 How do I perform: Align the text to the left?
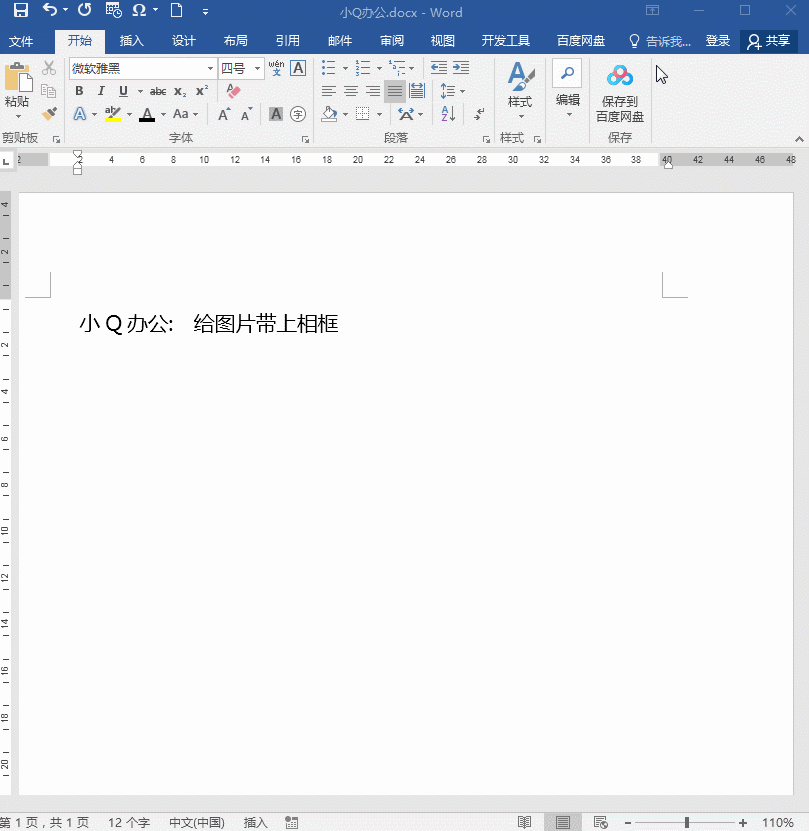click(329, 91)
